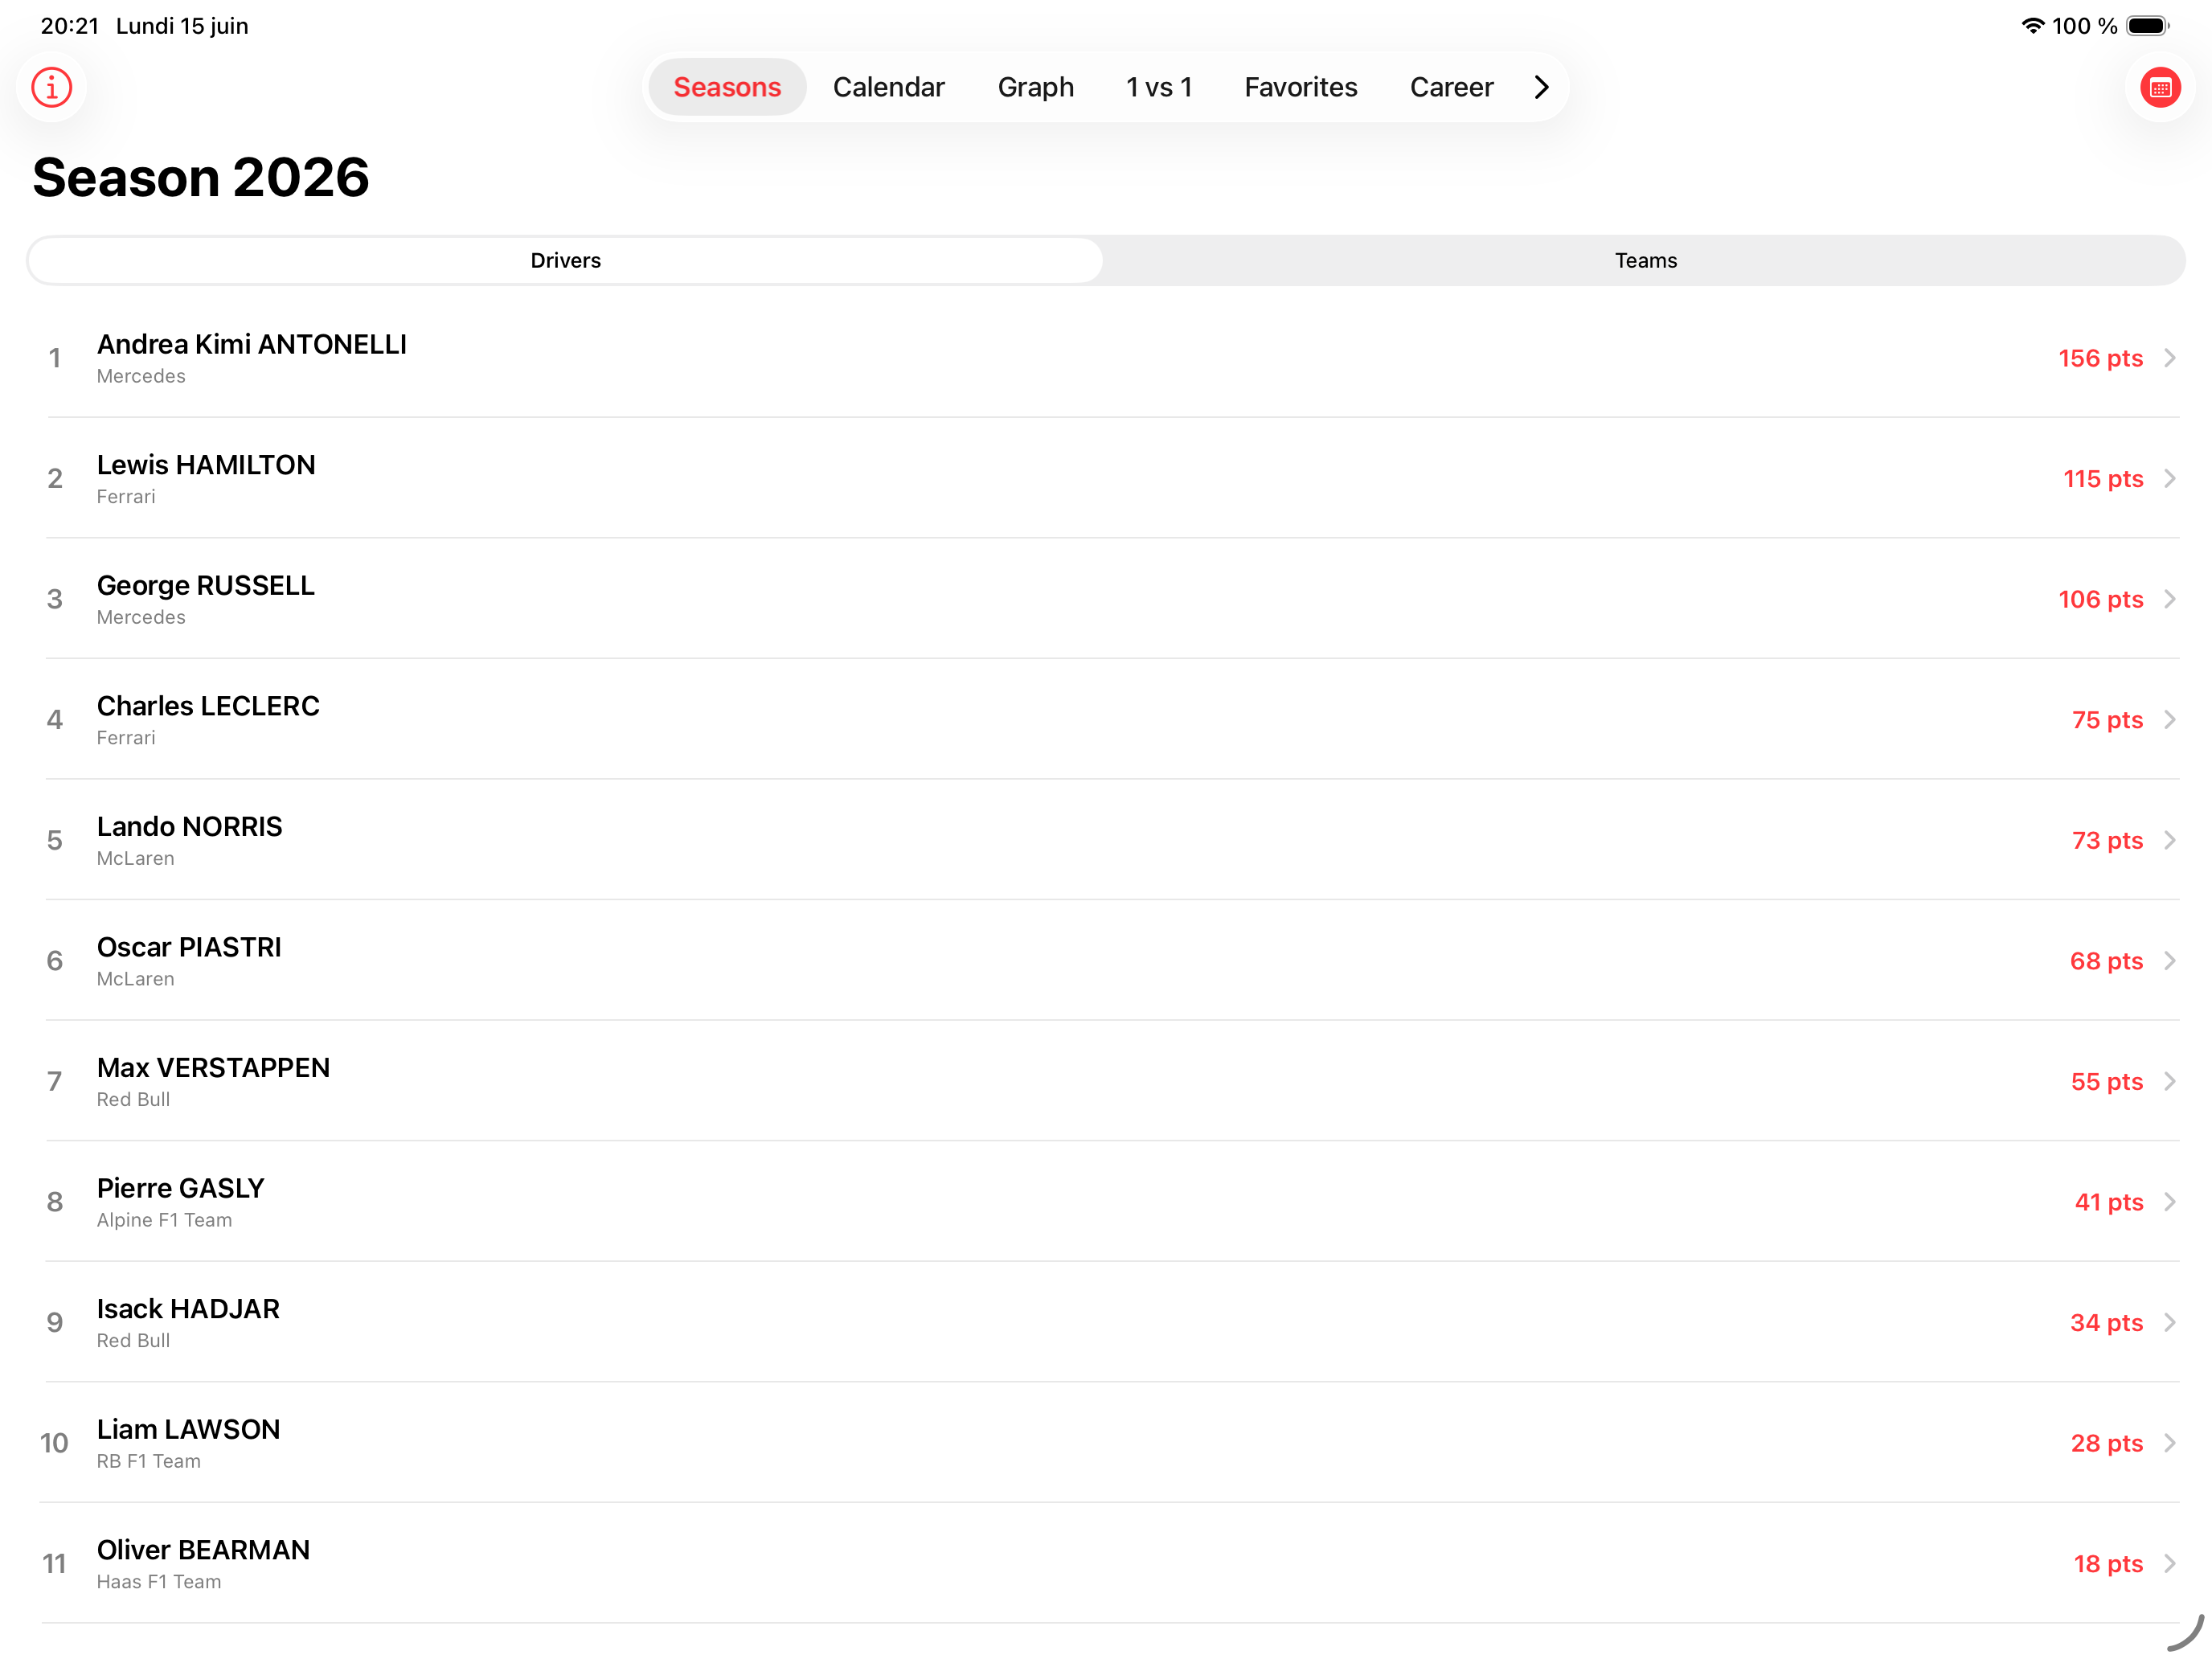Click the 34 pts value
Viewport: 2212px width, 1659px height.
pos(2106,1322)
